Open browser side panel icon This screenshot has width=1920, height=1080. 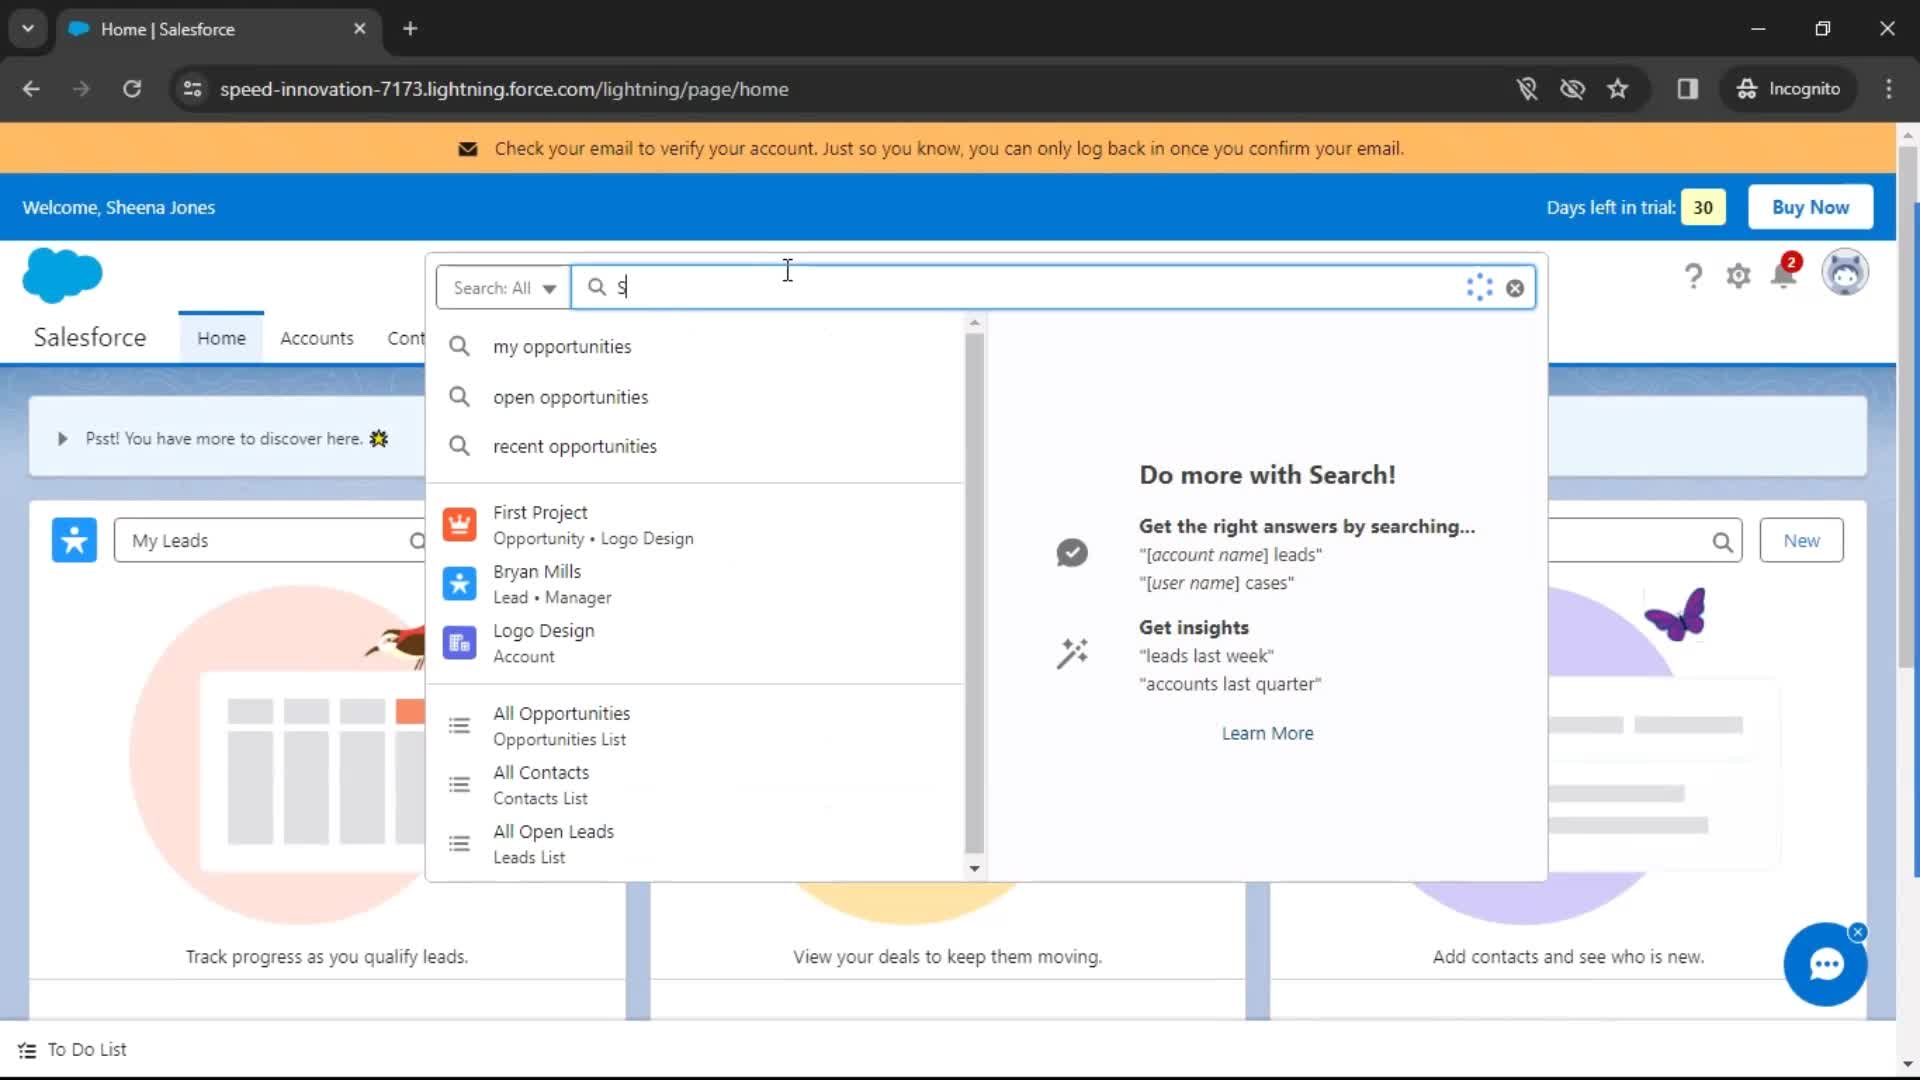[1688, 89]
